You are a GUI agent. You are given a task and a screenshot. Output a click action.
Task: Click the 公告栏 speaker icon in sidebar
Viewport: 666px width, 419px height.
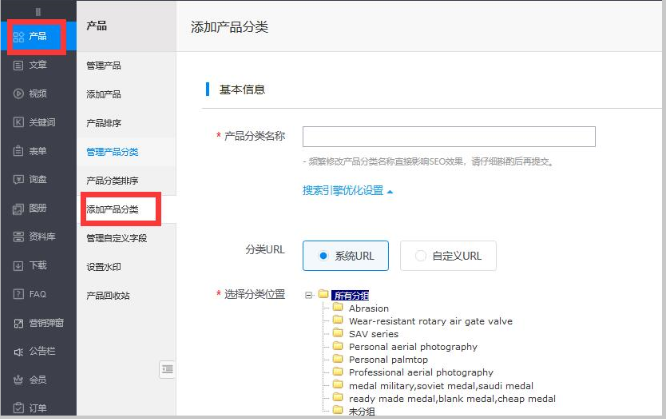(x=18, y=352)
